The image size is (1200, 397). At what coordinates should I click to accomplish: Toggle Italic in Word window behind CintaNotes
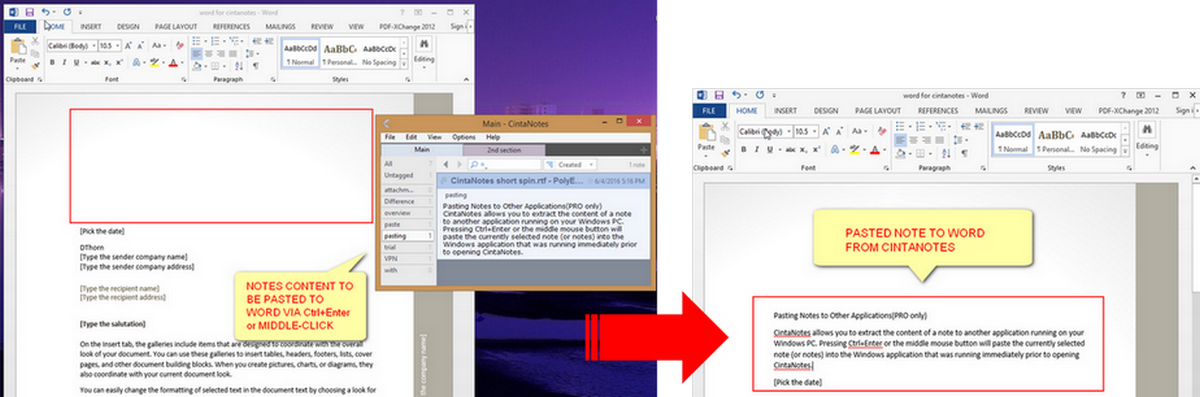(x=64, y=62)
